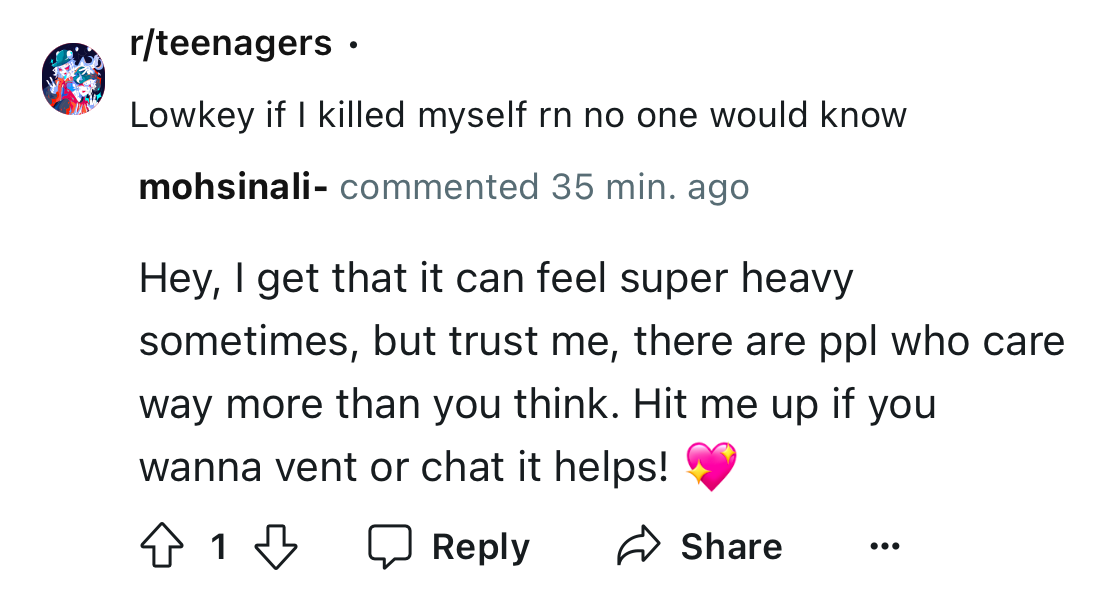Open the three-dot more options menu
This screenshot has width=1116, height=616.
[x=884, y=547]
